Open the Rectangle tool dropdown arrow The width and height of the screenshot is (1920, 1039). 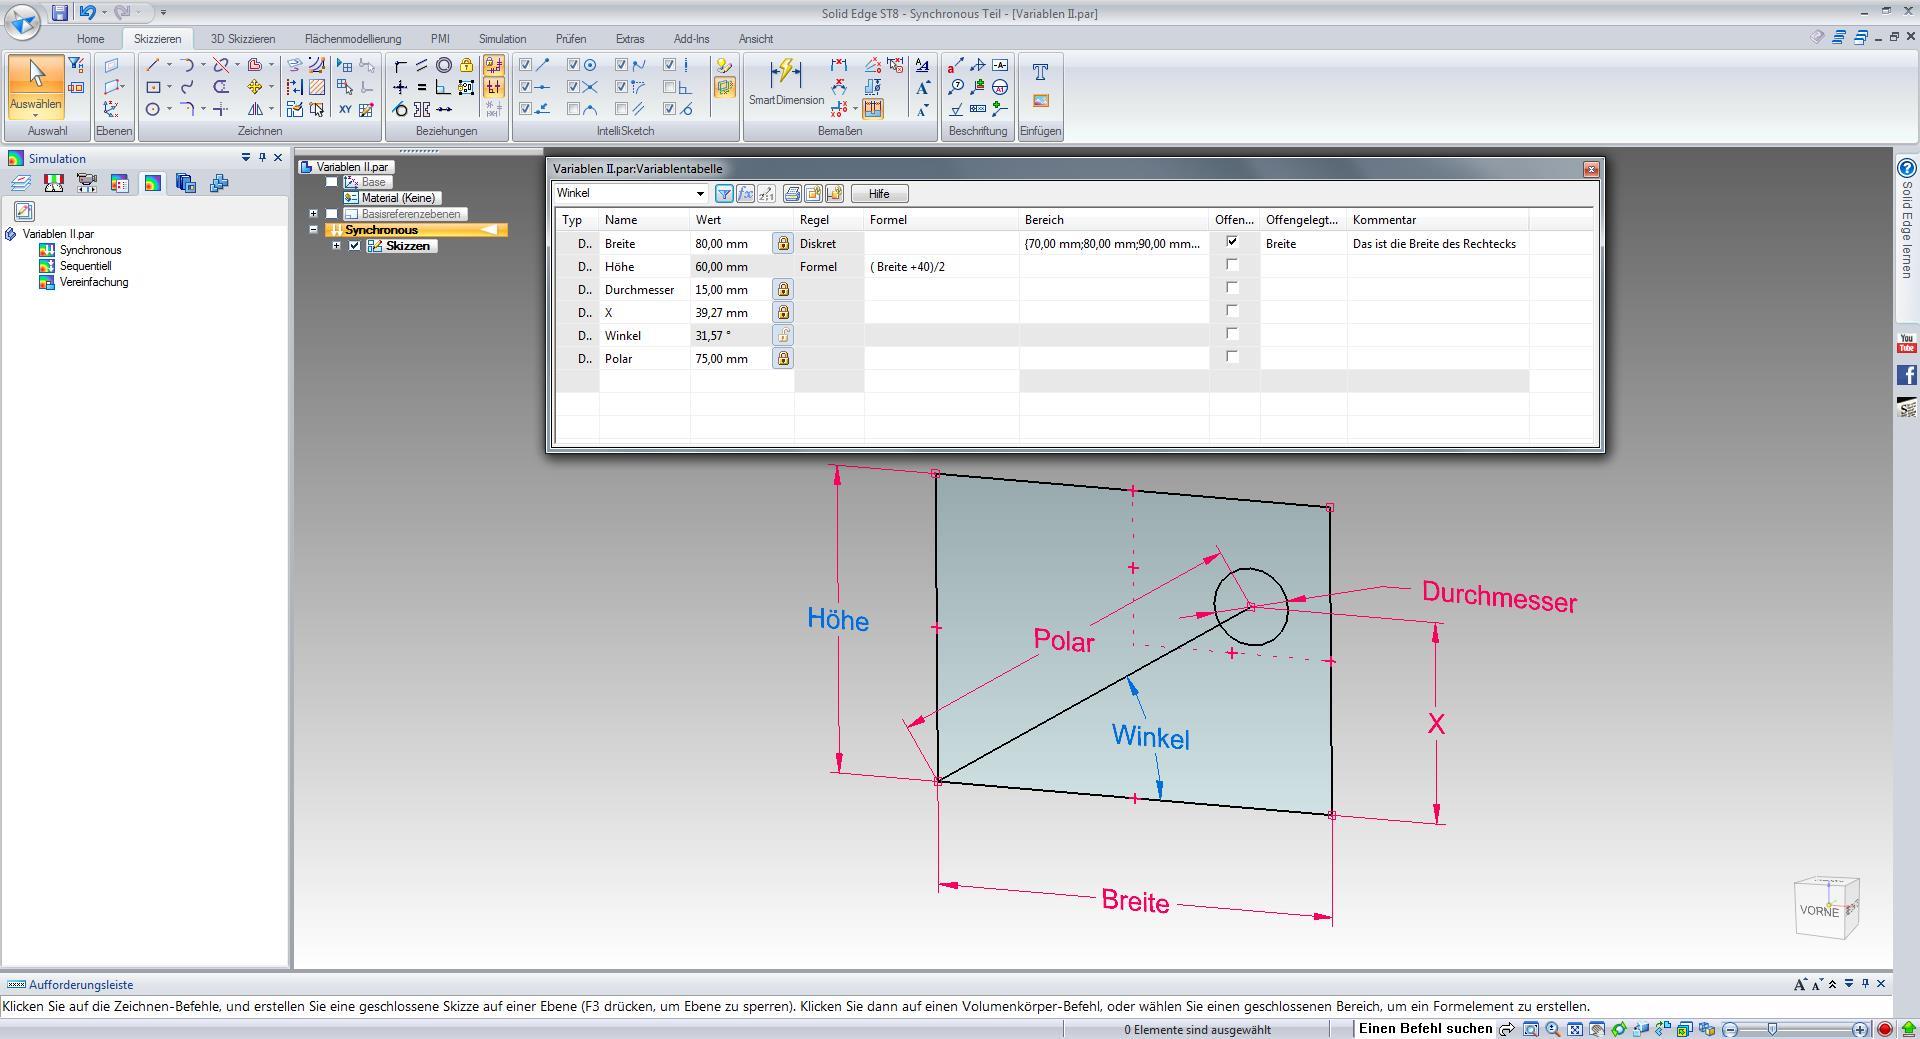pyautogui.click(x=168, y=87)
